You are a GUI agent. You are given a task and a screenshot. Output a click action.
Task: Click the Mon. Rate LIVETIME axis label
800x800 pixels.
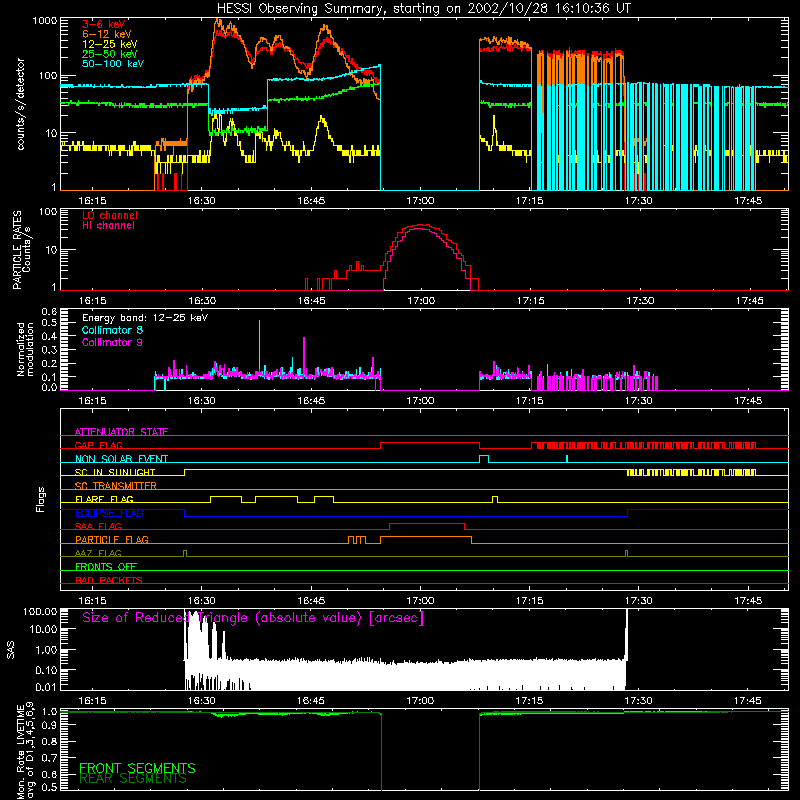click(25, 750)
